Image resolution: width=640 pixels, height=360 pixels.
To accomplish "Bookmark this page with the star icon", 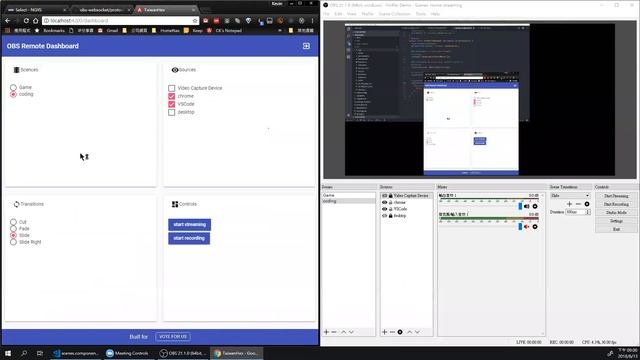I will (195, 20).
